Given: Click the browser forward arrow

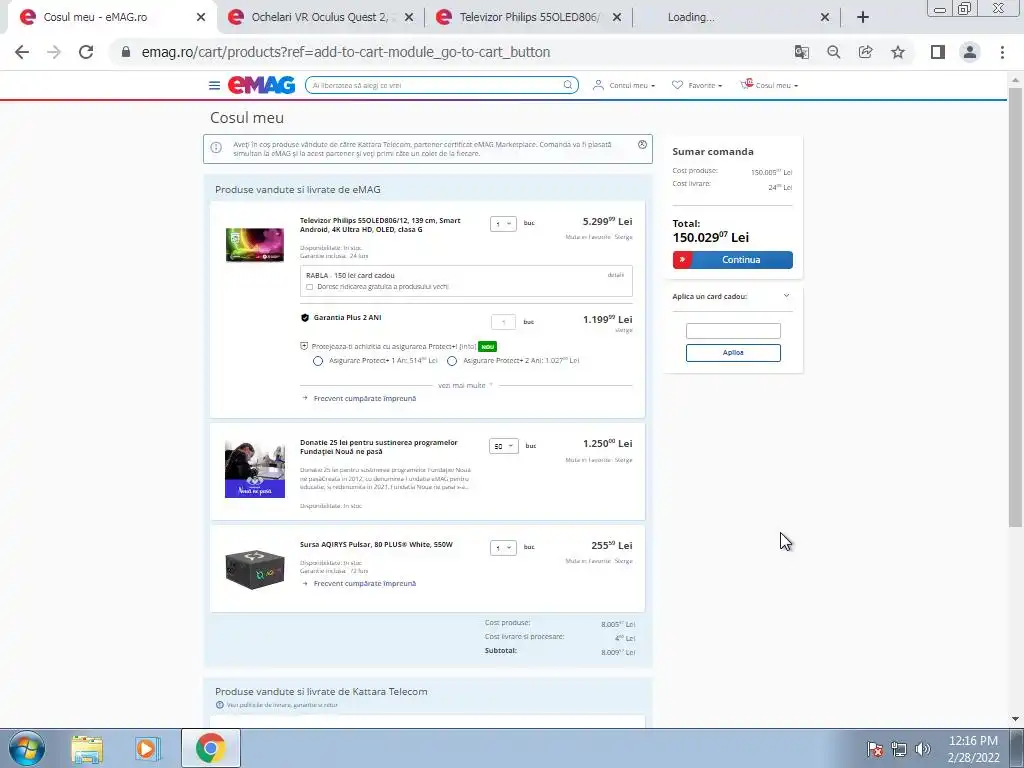Looking at the screenshot, I should (x=54, y=52).
